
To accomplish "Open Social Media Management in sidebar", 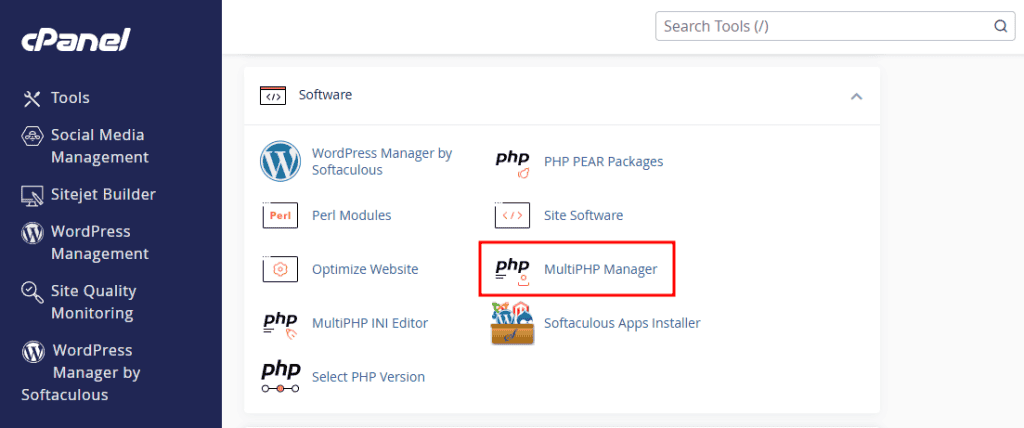I will coord(100,146).
